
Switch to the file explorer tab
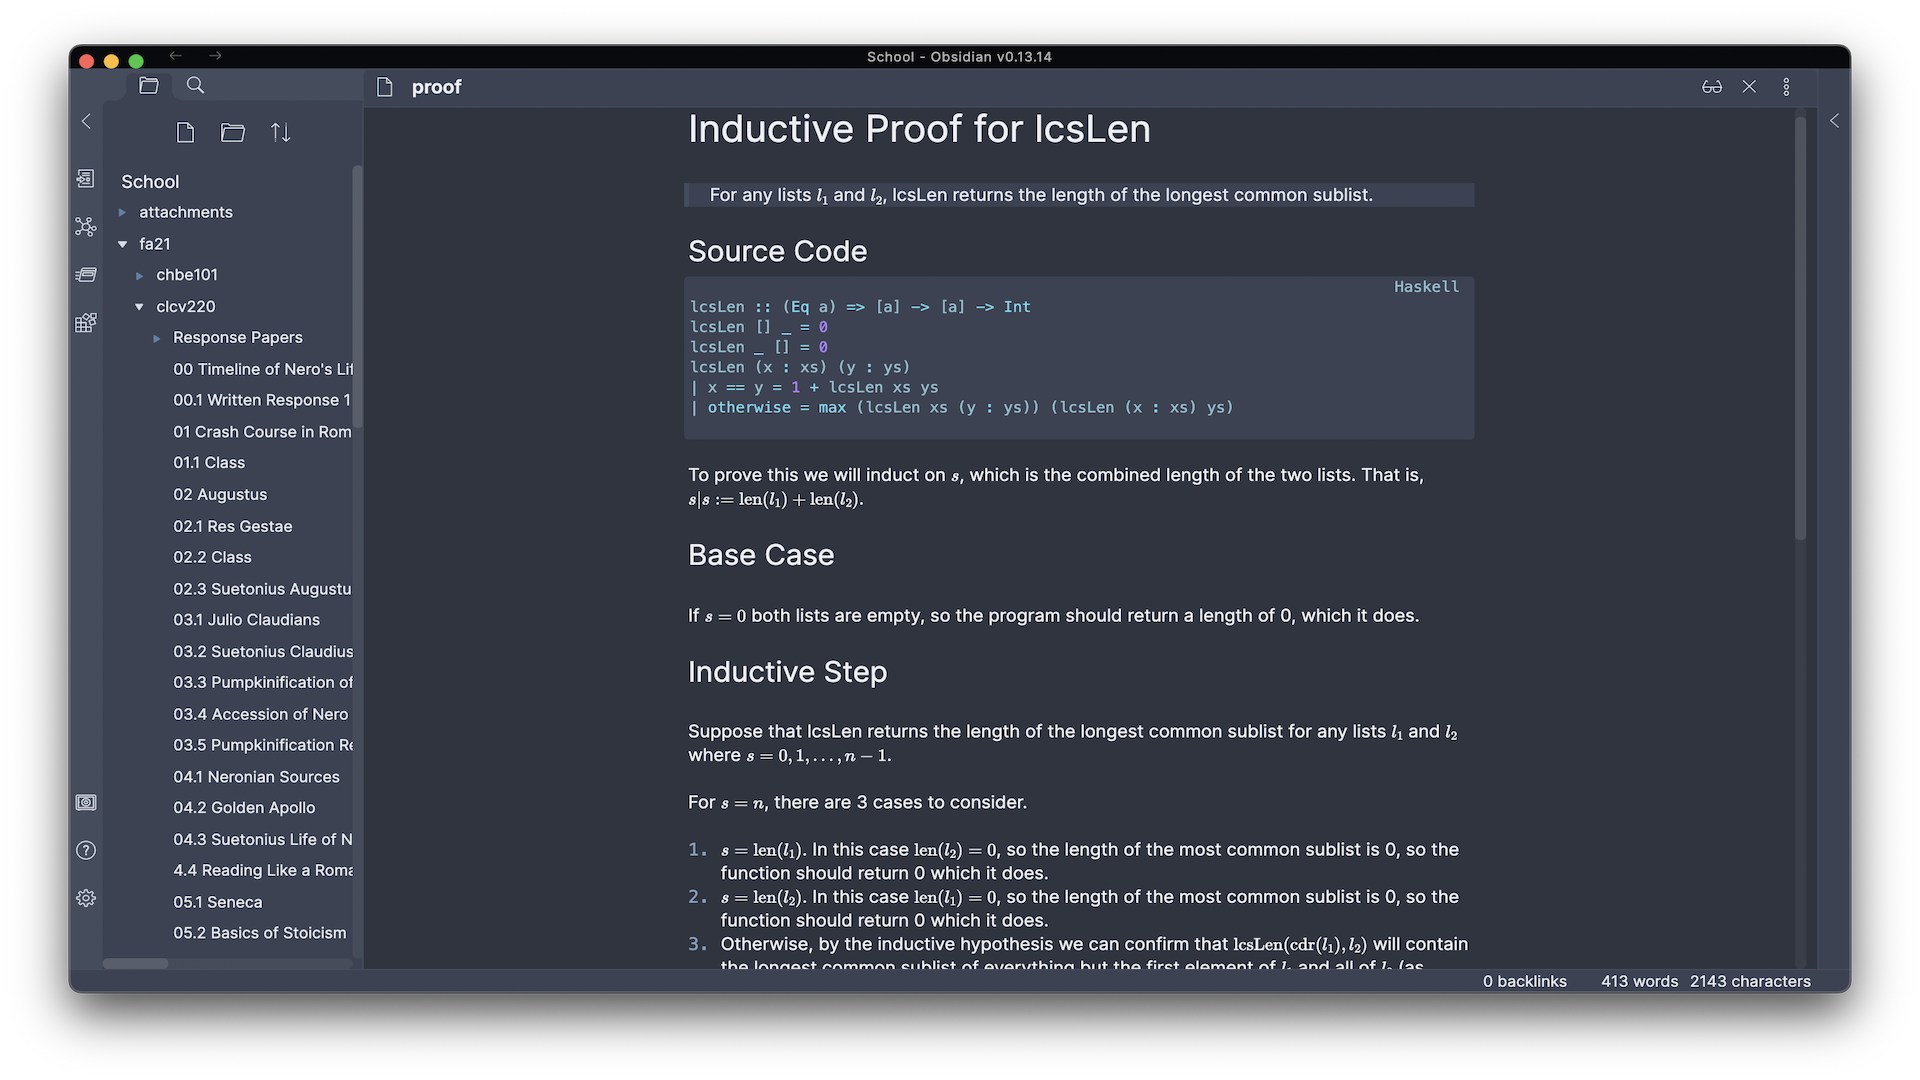[149, 86]
